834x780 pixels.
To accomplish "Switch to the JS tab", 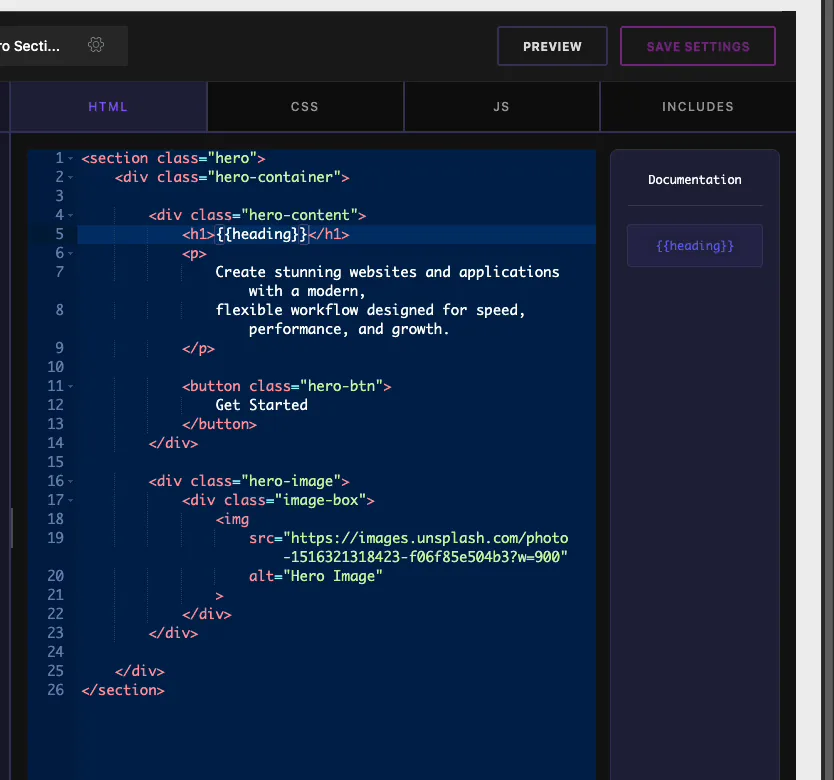I will pos(501,106).
